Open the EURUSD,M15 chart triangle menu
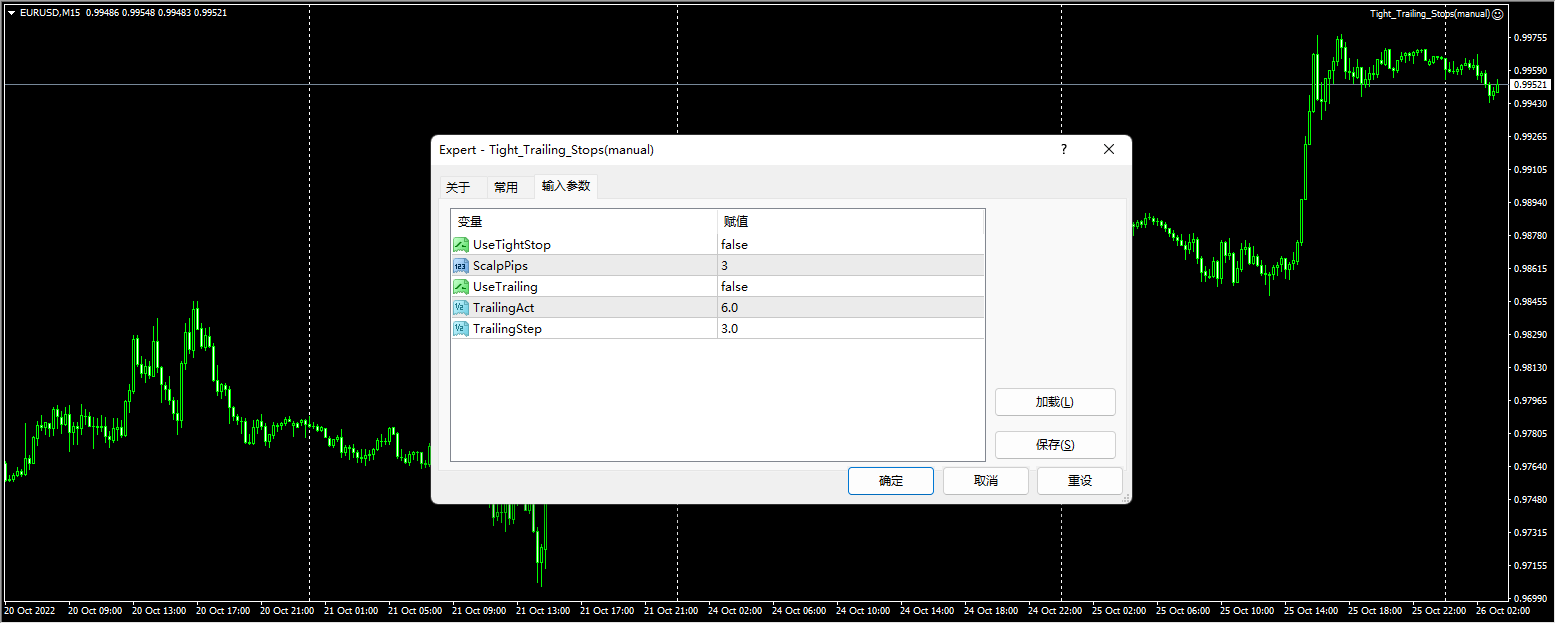Image resolution: width=1556 pixels, height=624 pixels. (11, 13)
